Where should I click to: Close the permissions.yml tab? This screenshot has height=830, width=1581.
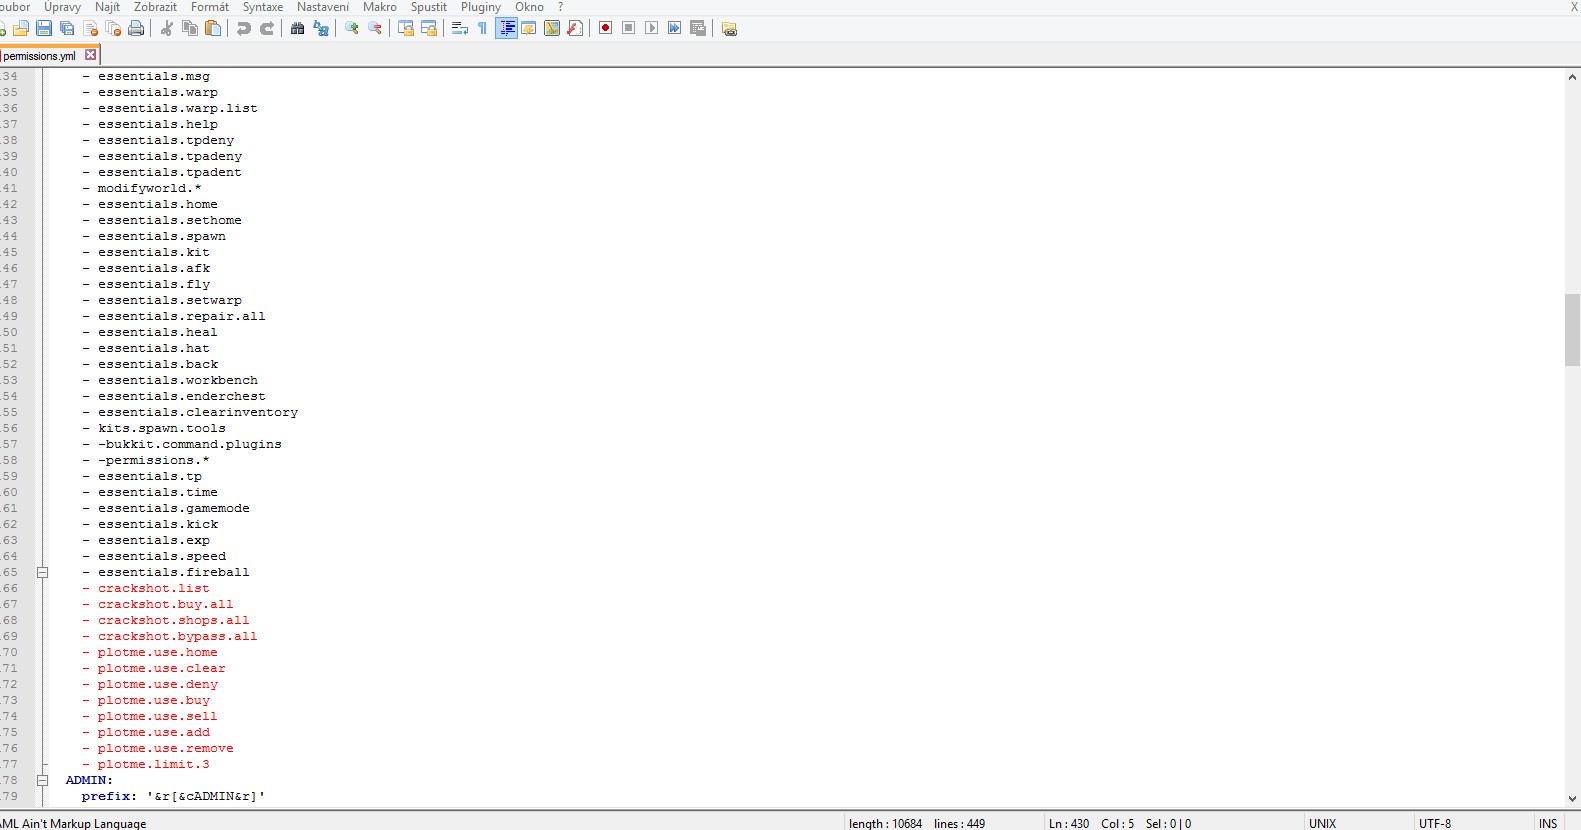[x=90, y=55]
